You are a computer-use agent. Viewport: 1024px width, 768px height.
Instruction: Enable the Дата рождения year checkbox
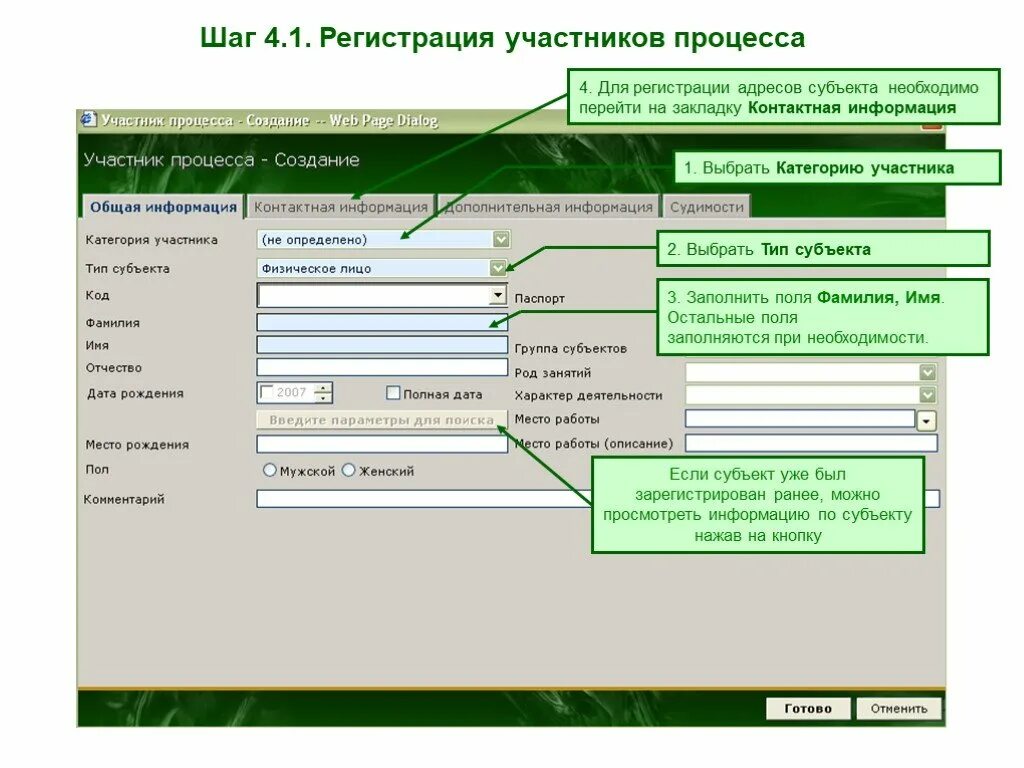coord(266,392)
